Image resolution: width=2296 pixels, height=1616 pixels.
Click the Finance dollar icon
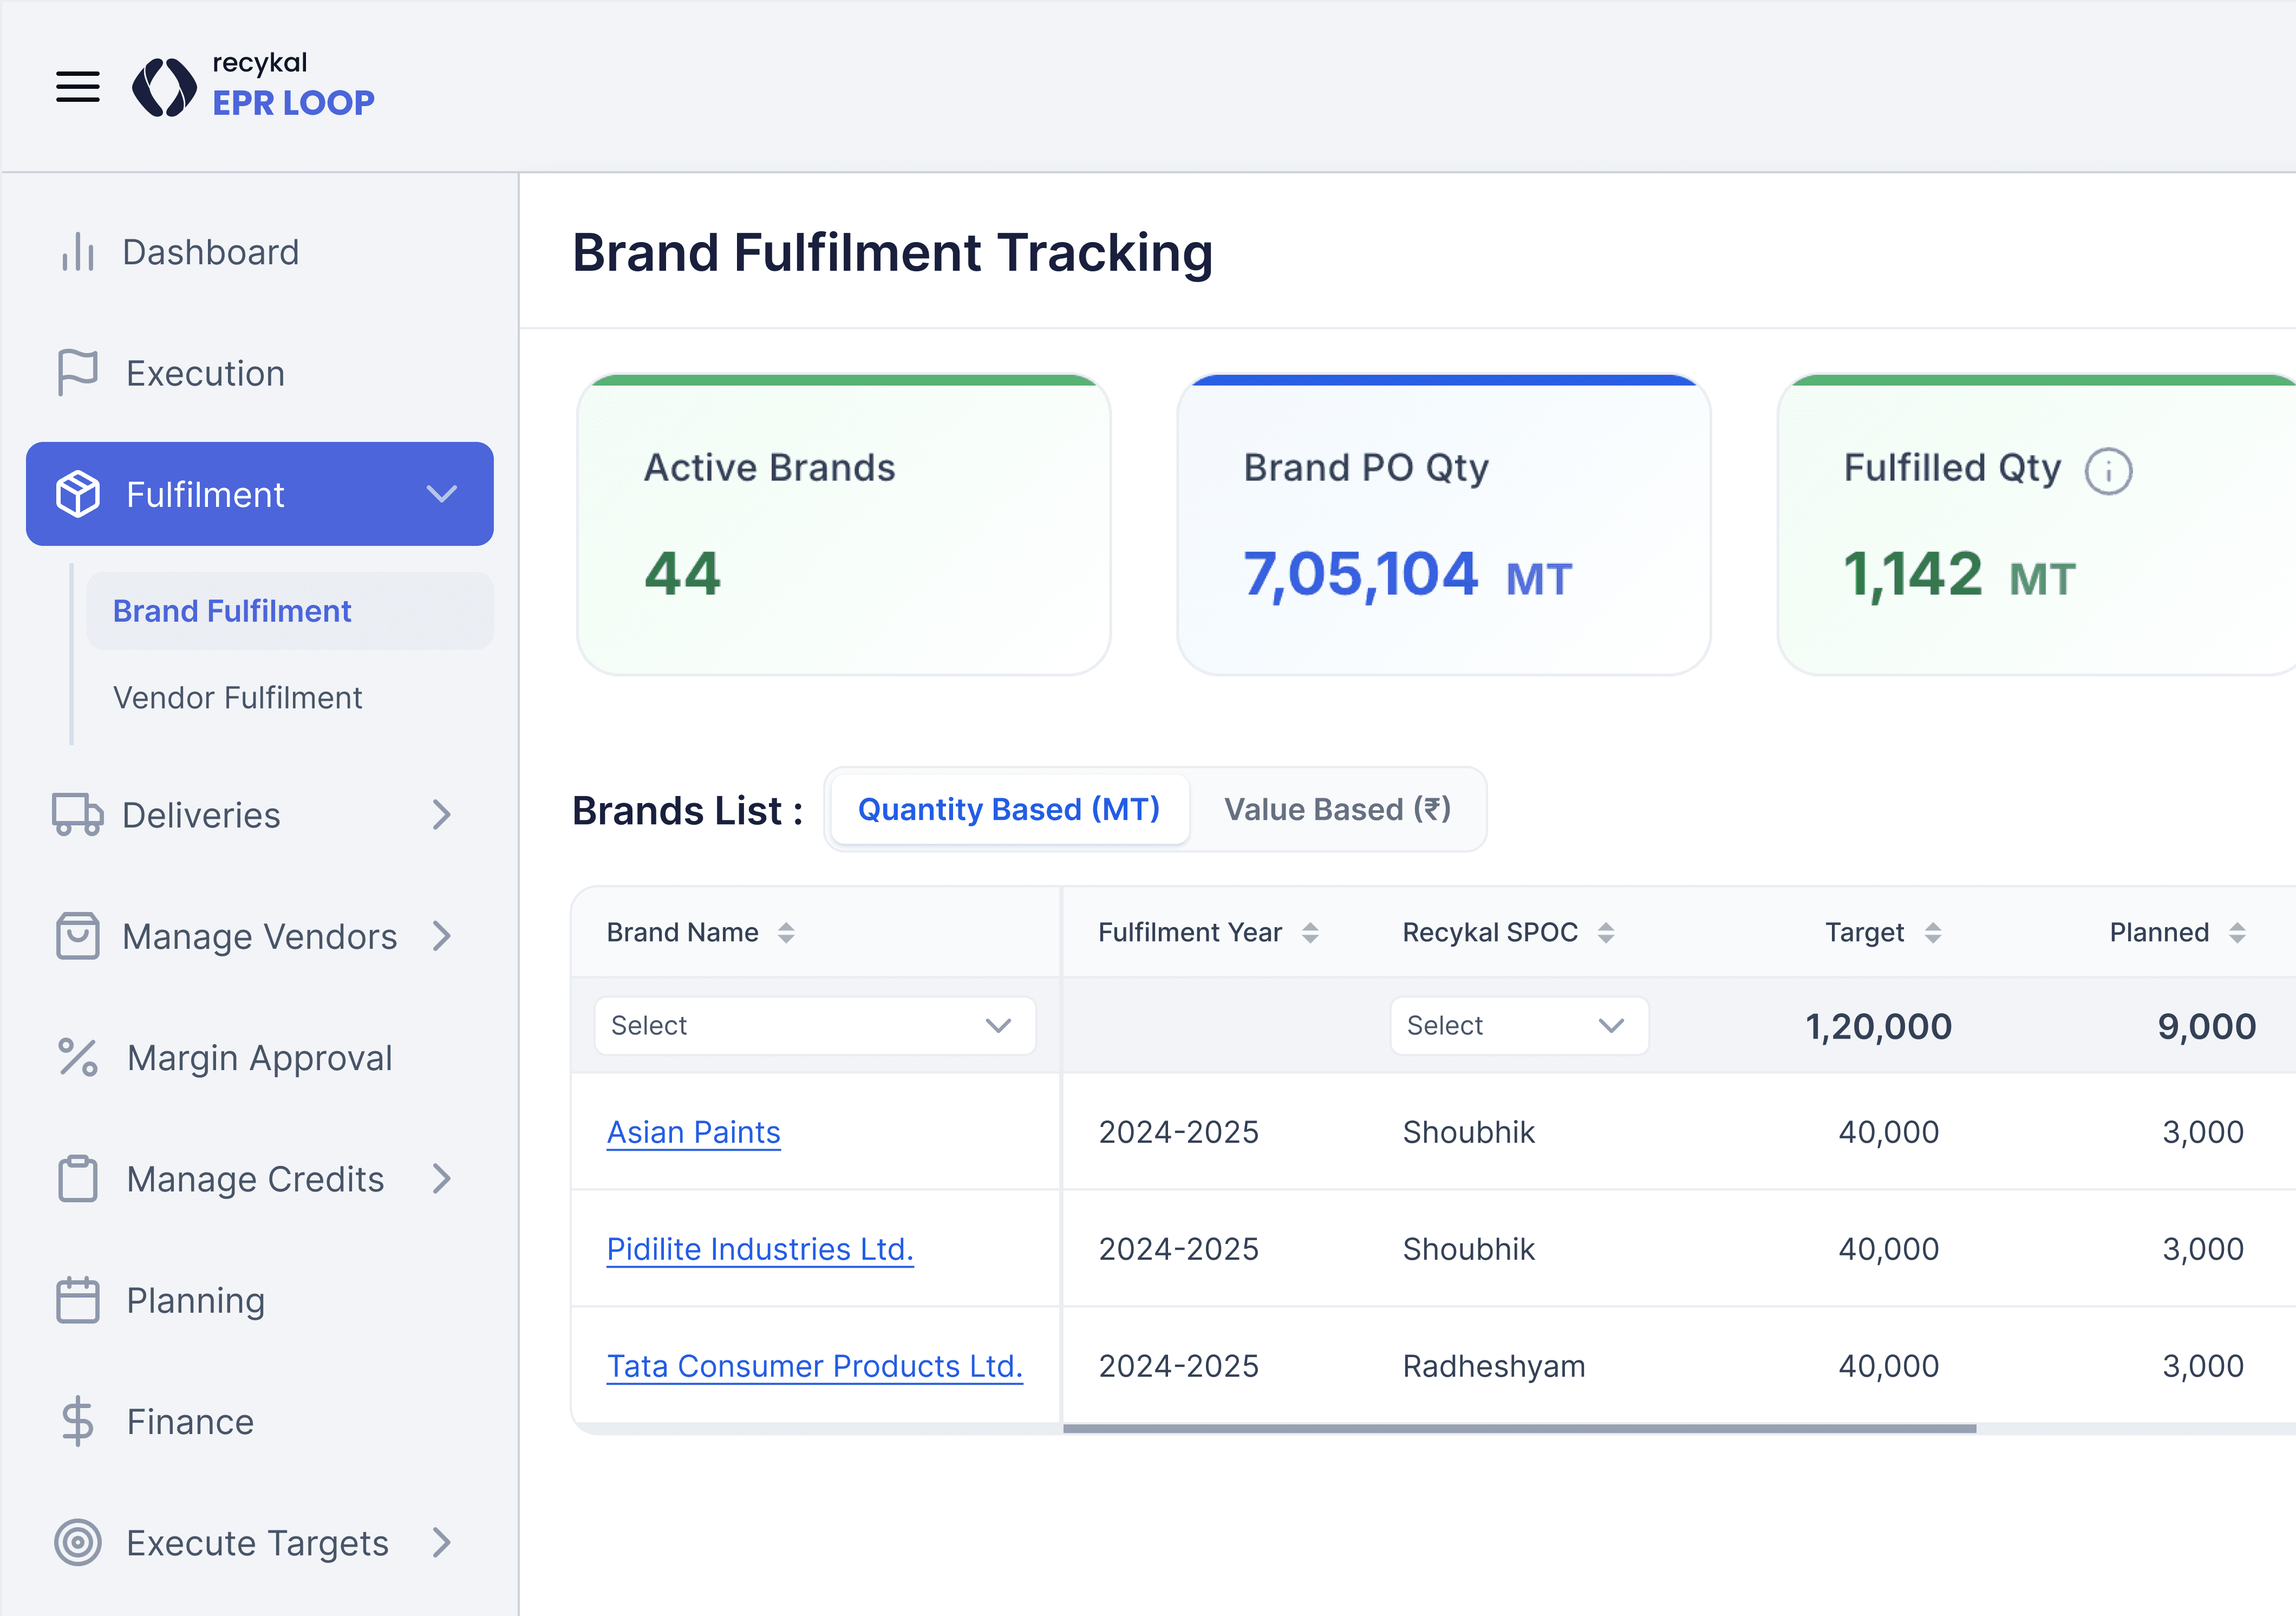(77, 1421)
